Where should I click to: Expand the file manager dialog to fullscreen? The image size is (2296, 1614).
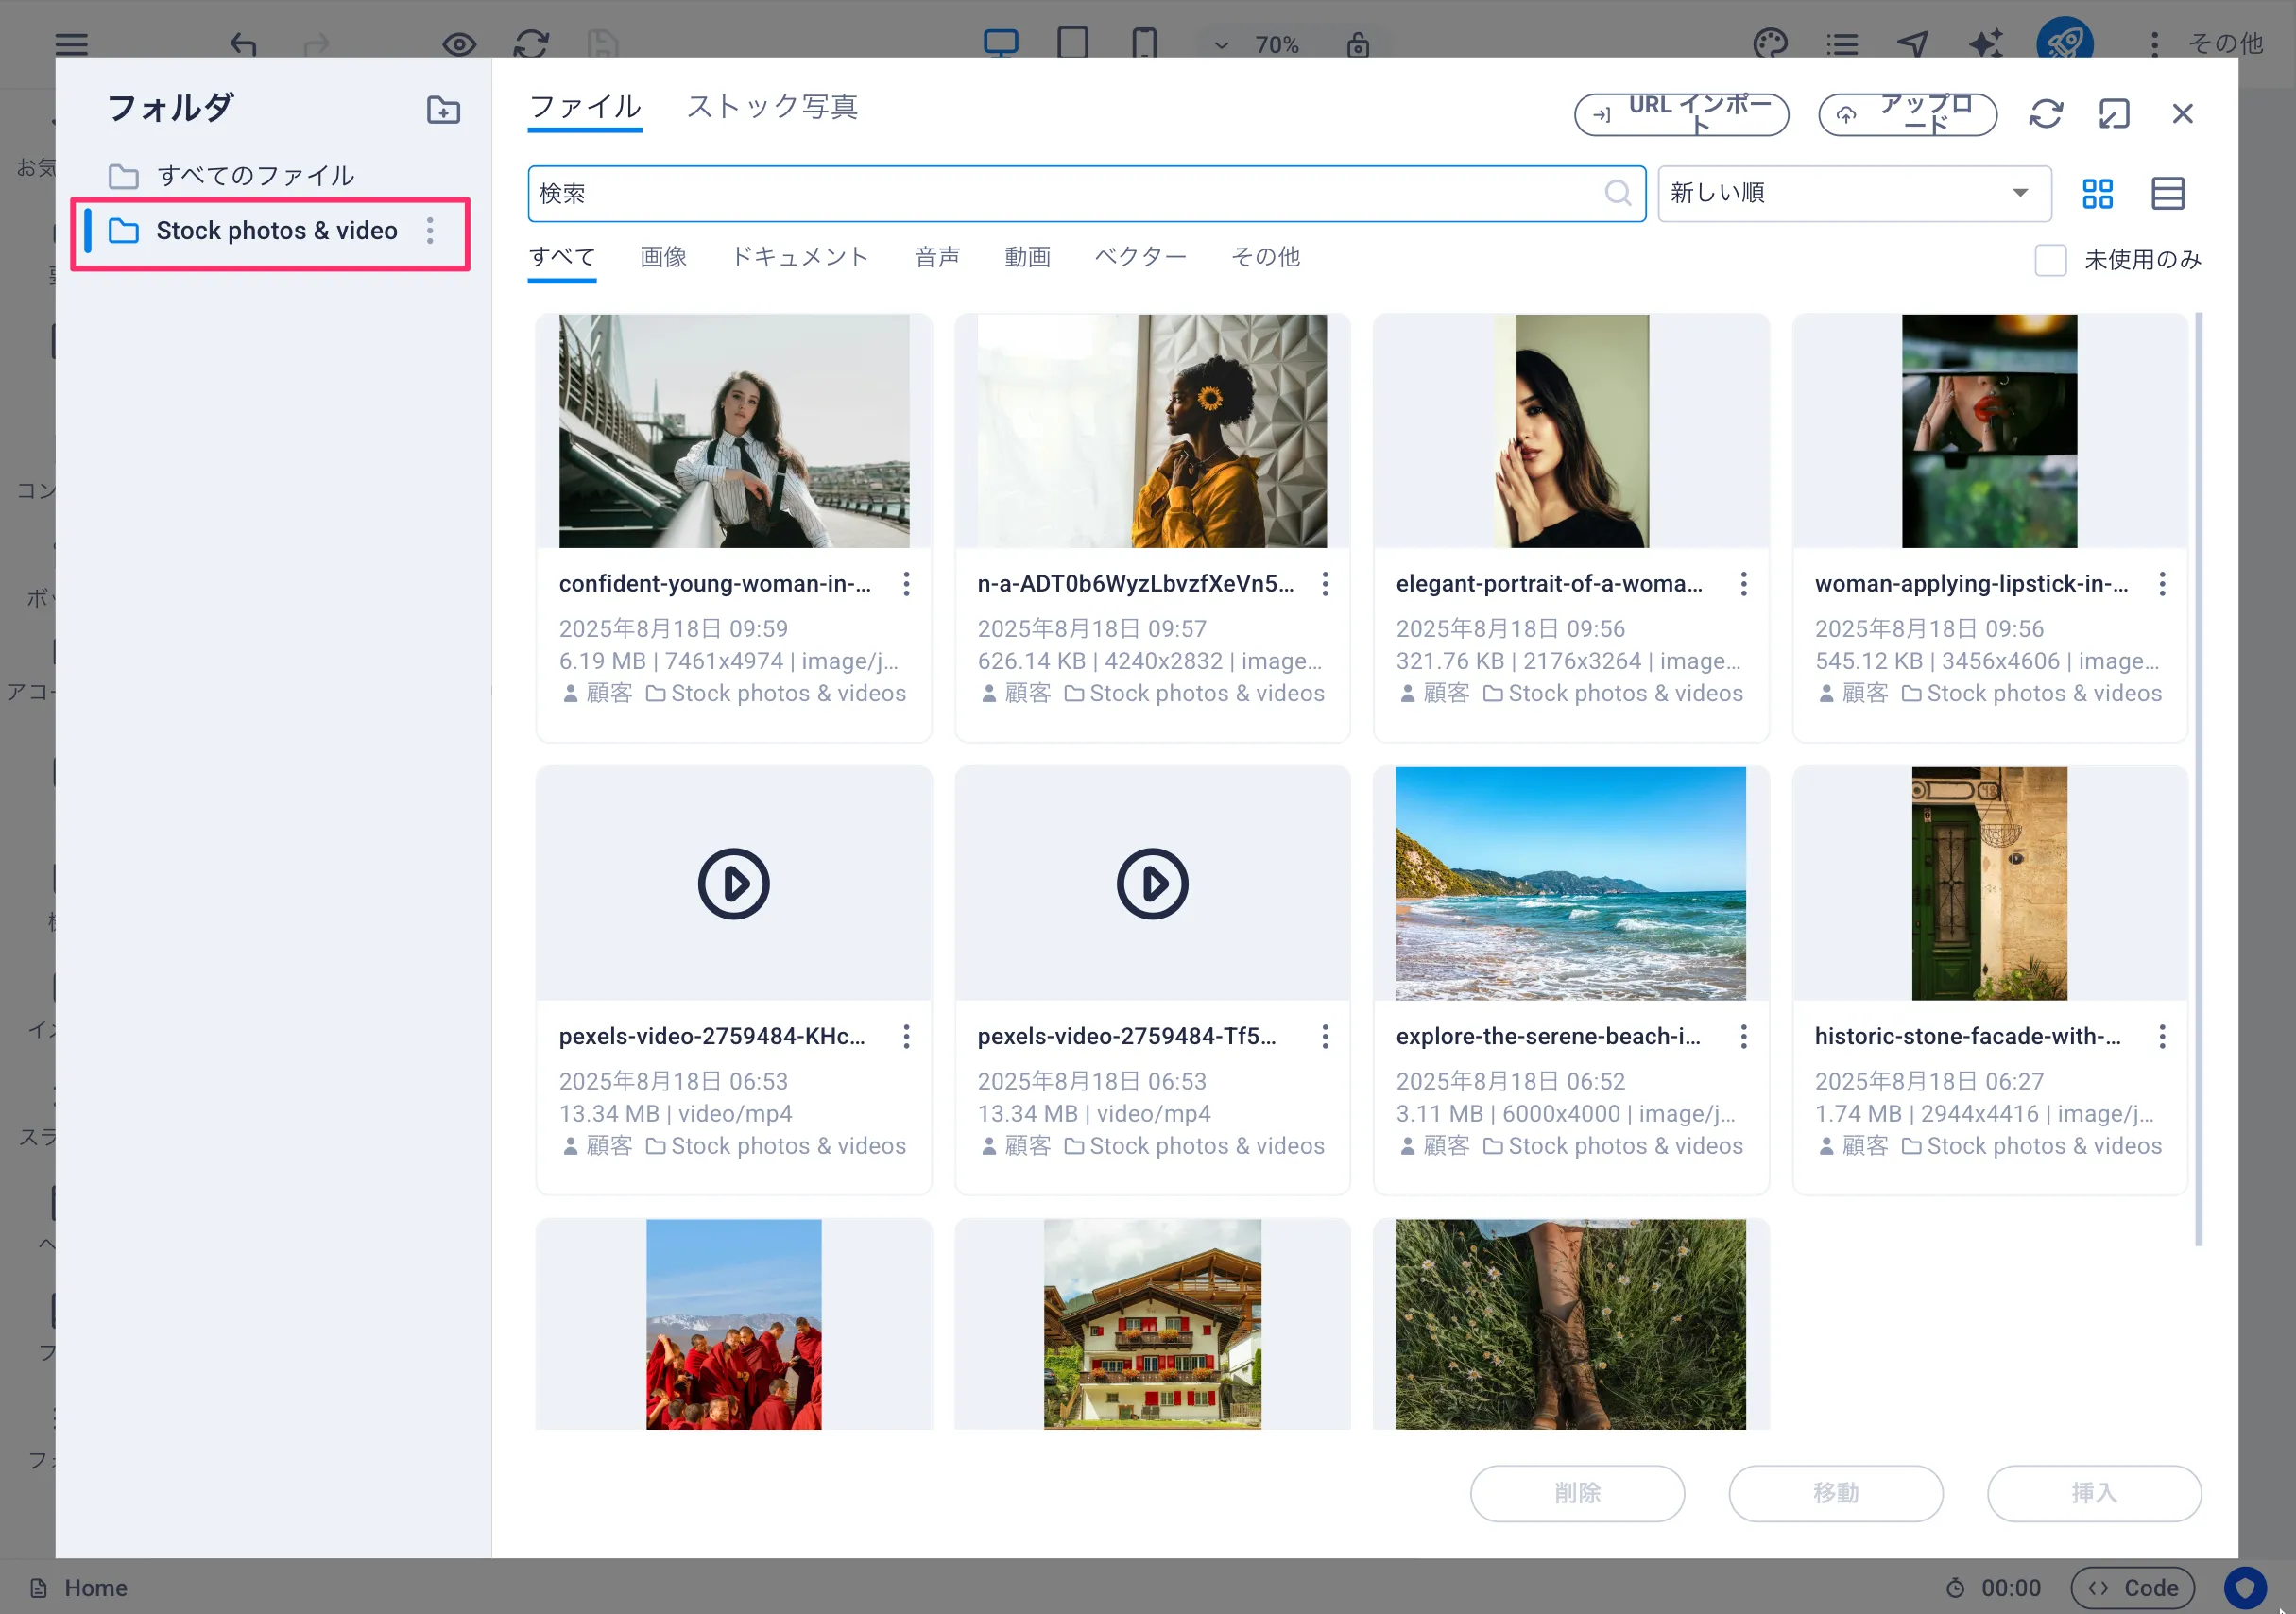(x=2113, y=113)
